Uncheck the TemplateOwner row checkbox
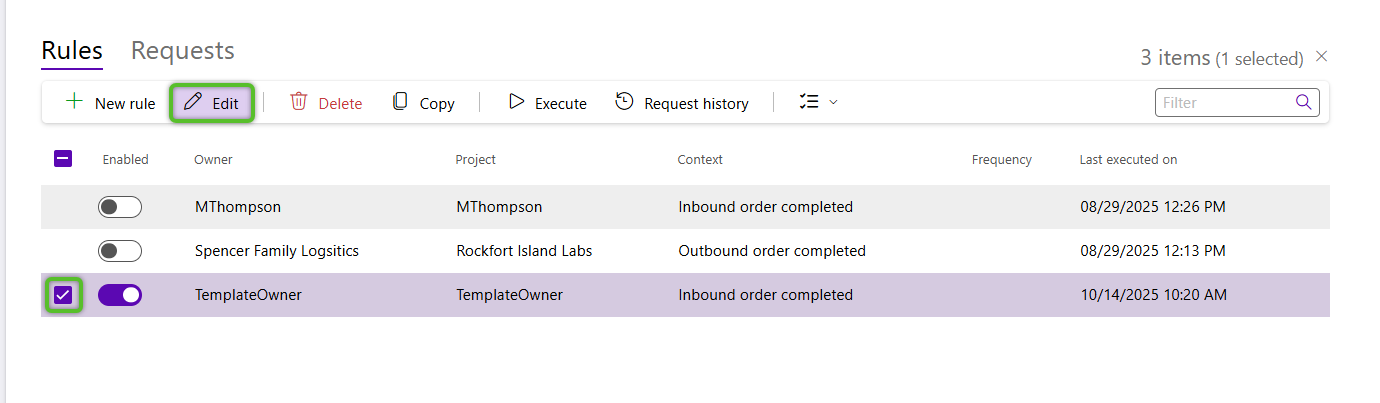 (x=63, y=295)
